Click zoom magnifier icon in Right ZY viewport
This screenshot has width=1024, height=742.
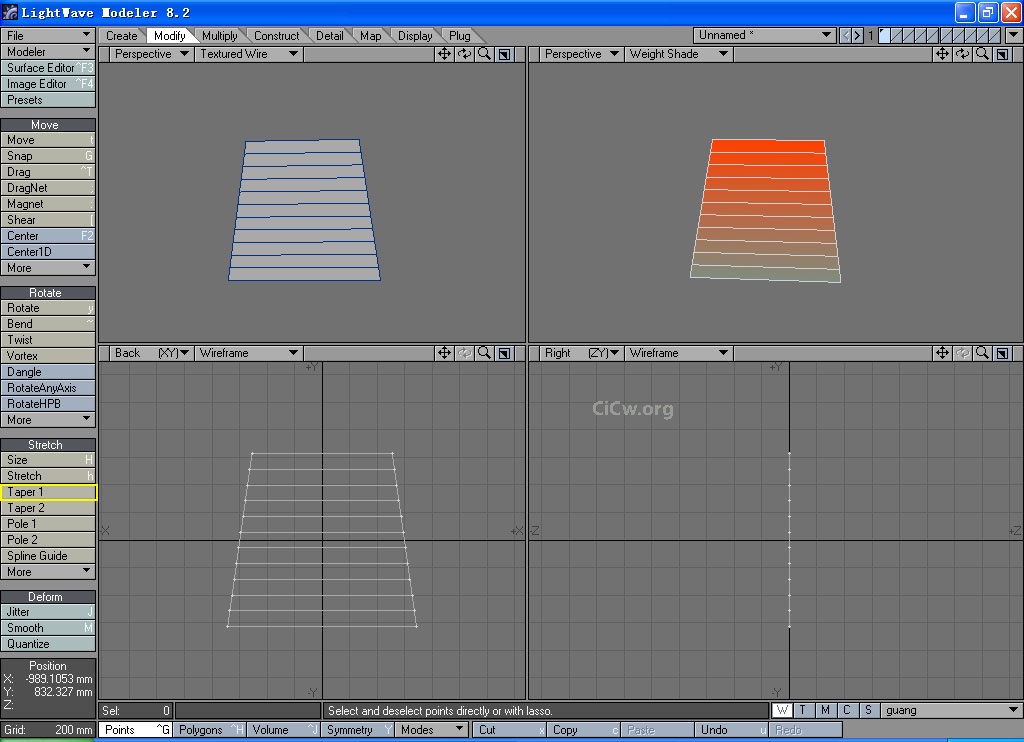point(983,353)
